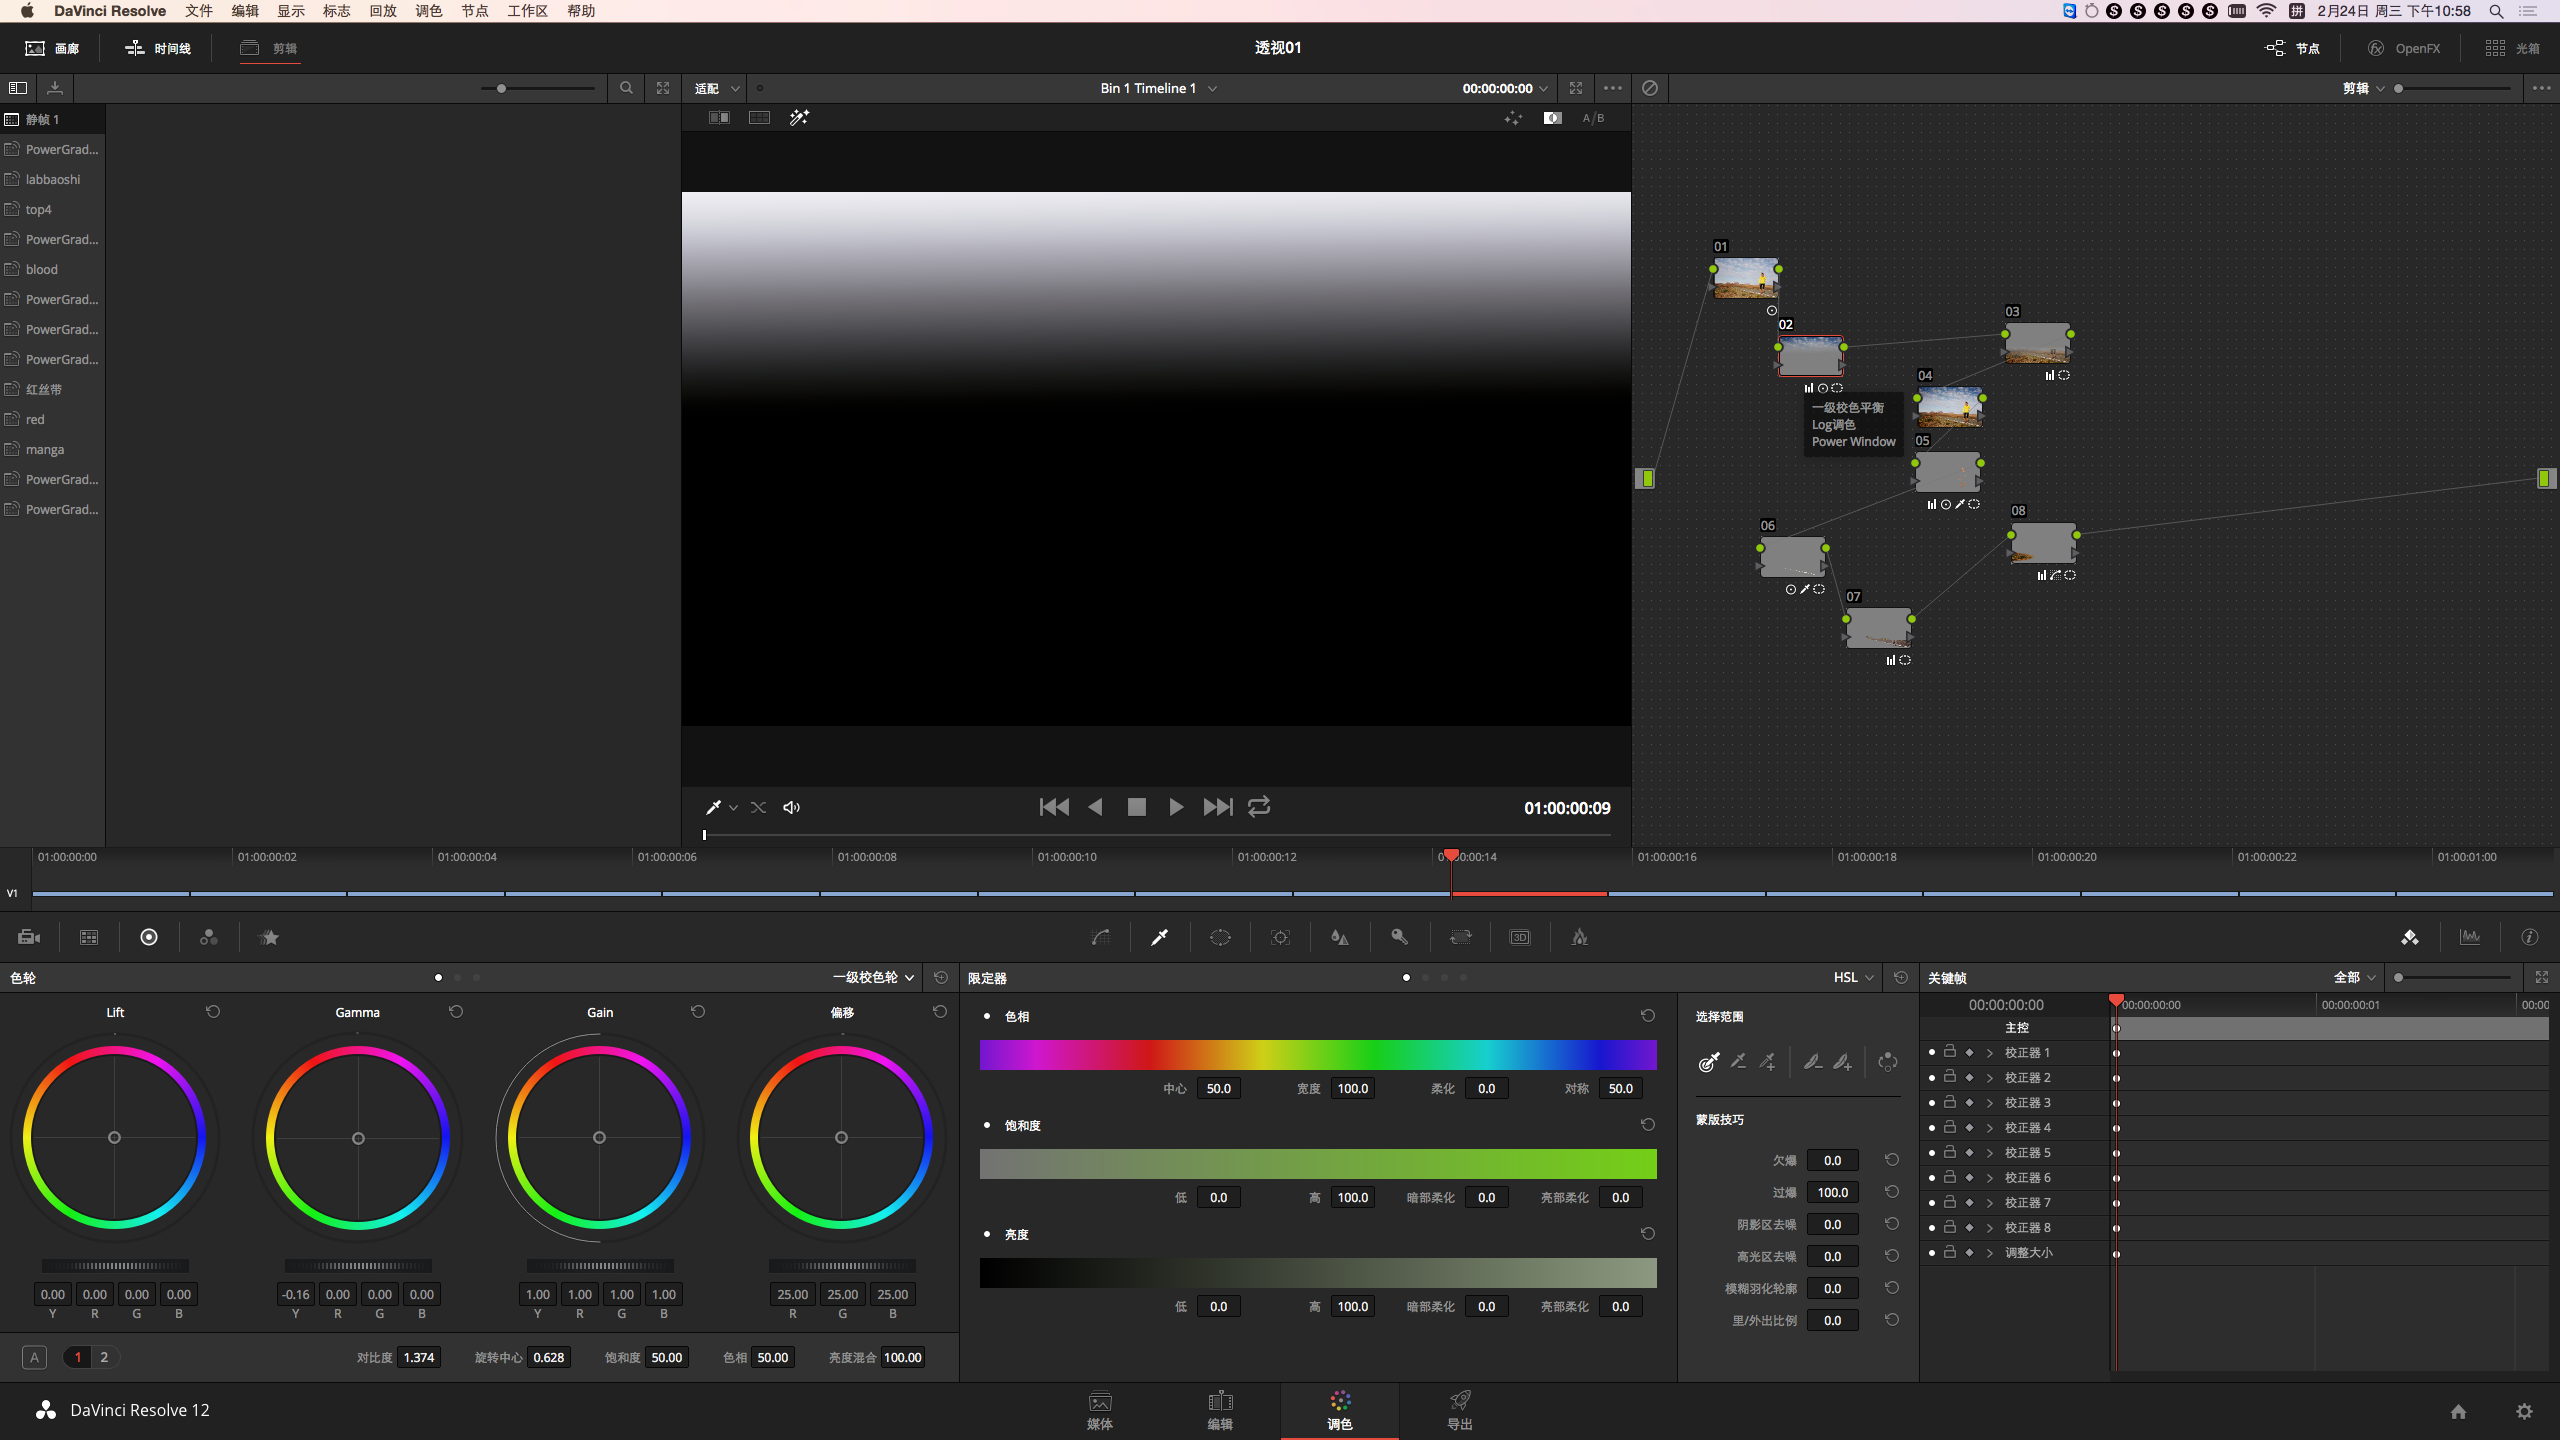Screen dimensions: 2560x1440
Task: Open the Primaries Wheels mode dropdown
Action: [873, 978]
